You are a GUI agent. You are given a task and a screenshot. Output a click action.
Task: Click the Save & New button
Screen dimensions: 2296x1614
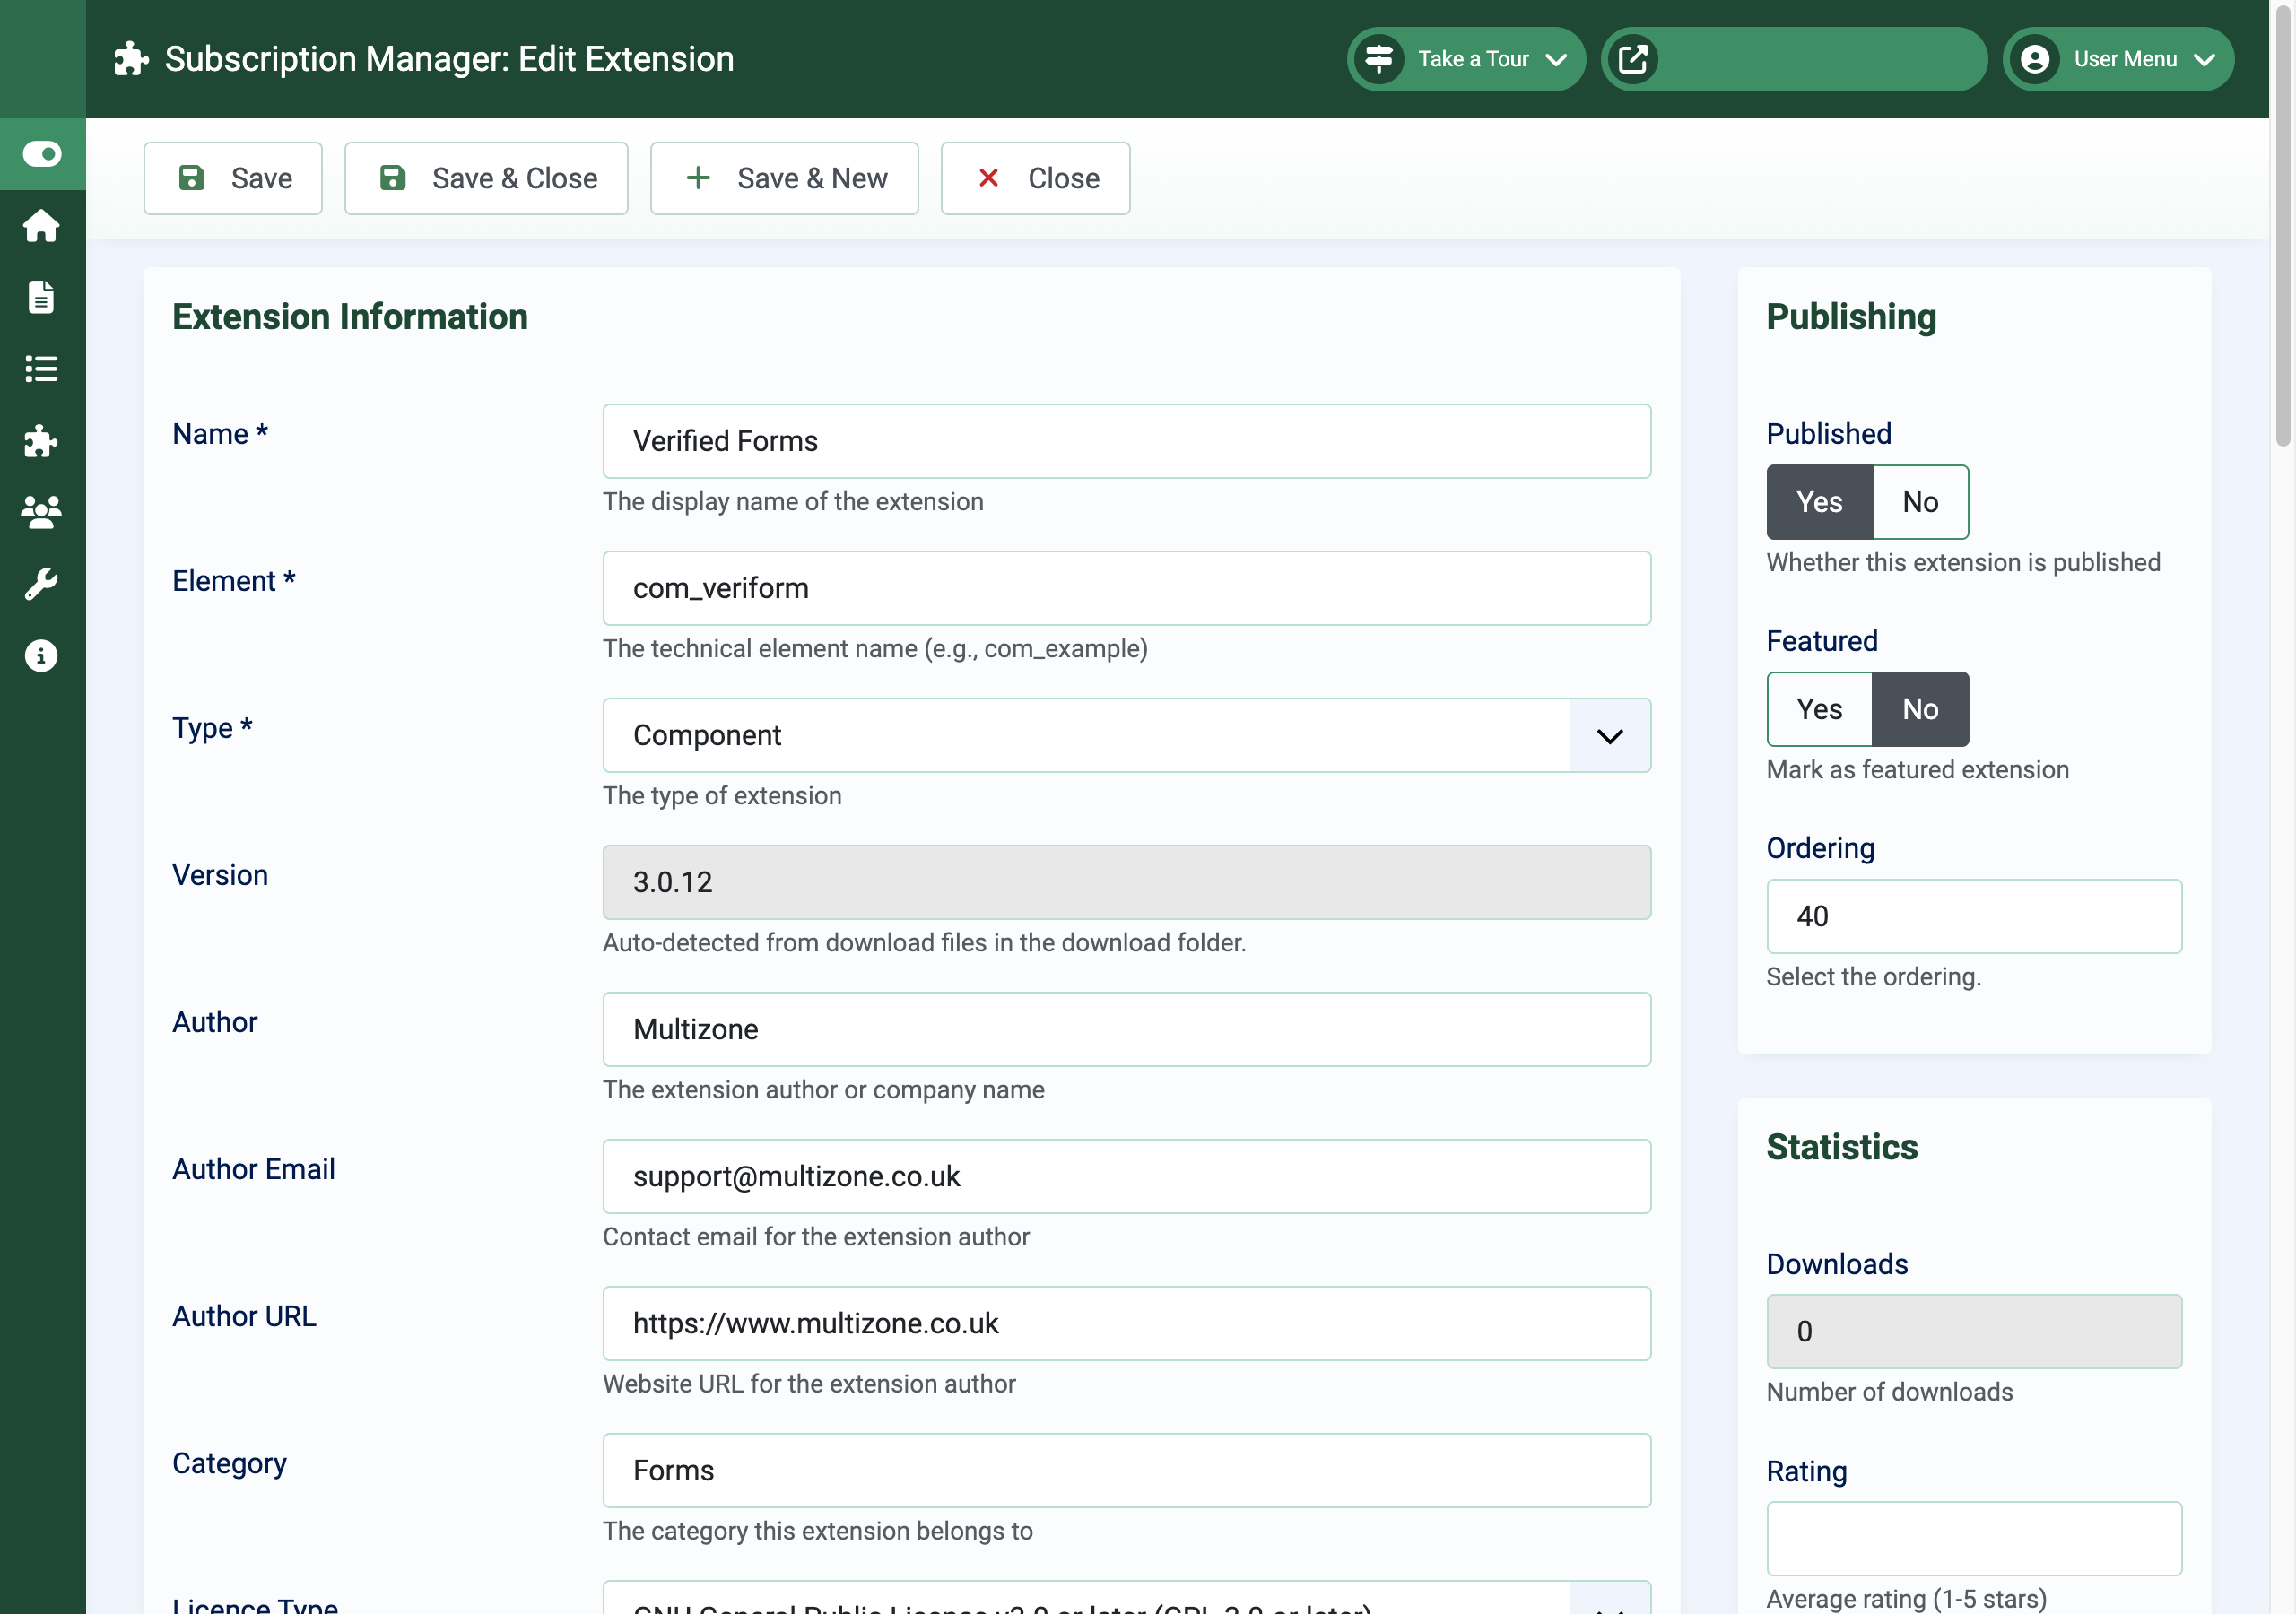click(784, 178)
